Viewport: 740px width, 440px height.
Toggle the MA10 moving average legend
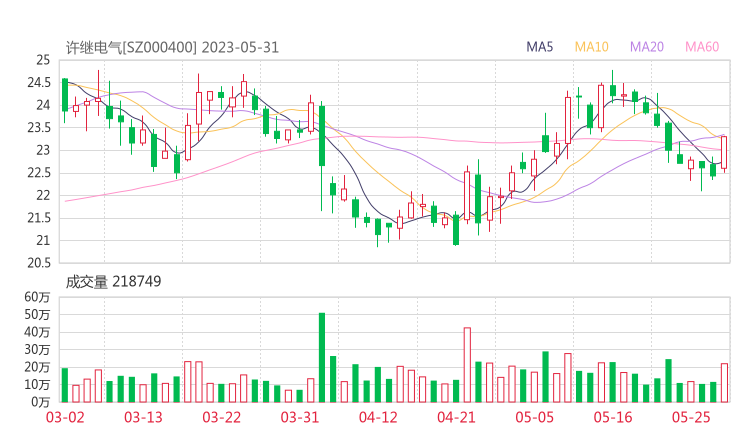tap(591, 47)
